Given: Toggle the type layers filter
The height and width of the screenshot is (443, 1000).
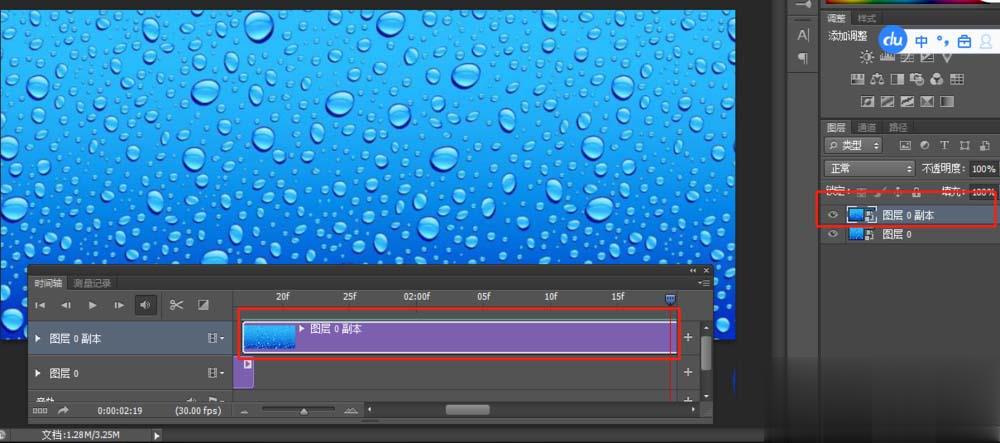Looking at the screenshot, I should 945,145.
